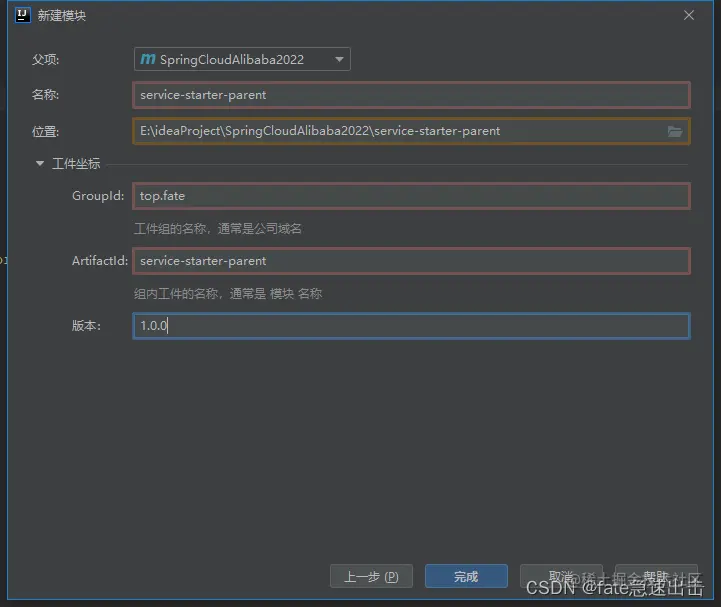Click the ArtifactId label
721x607 pixels.
tap(100, 261)
